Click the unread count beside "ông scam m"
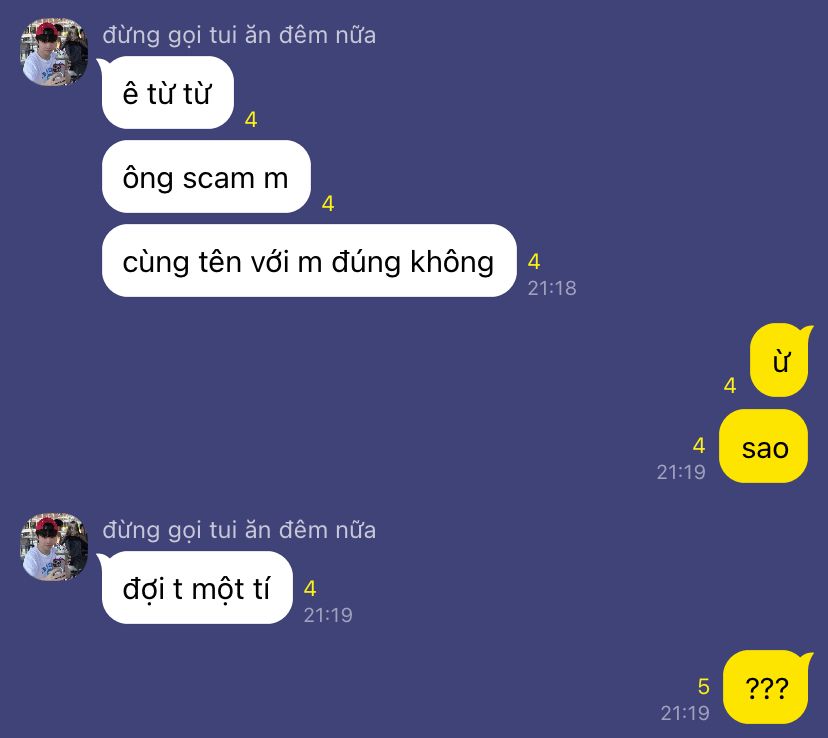 328,204
